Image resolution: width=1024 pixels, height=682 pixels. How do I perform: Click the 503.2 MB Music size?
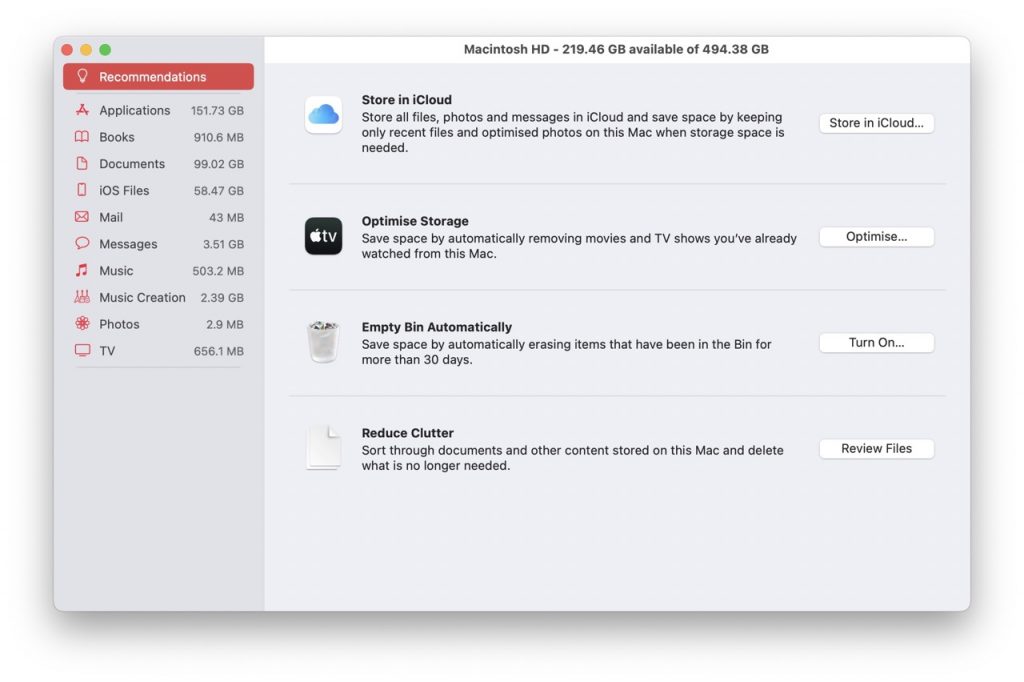(218, 272)
